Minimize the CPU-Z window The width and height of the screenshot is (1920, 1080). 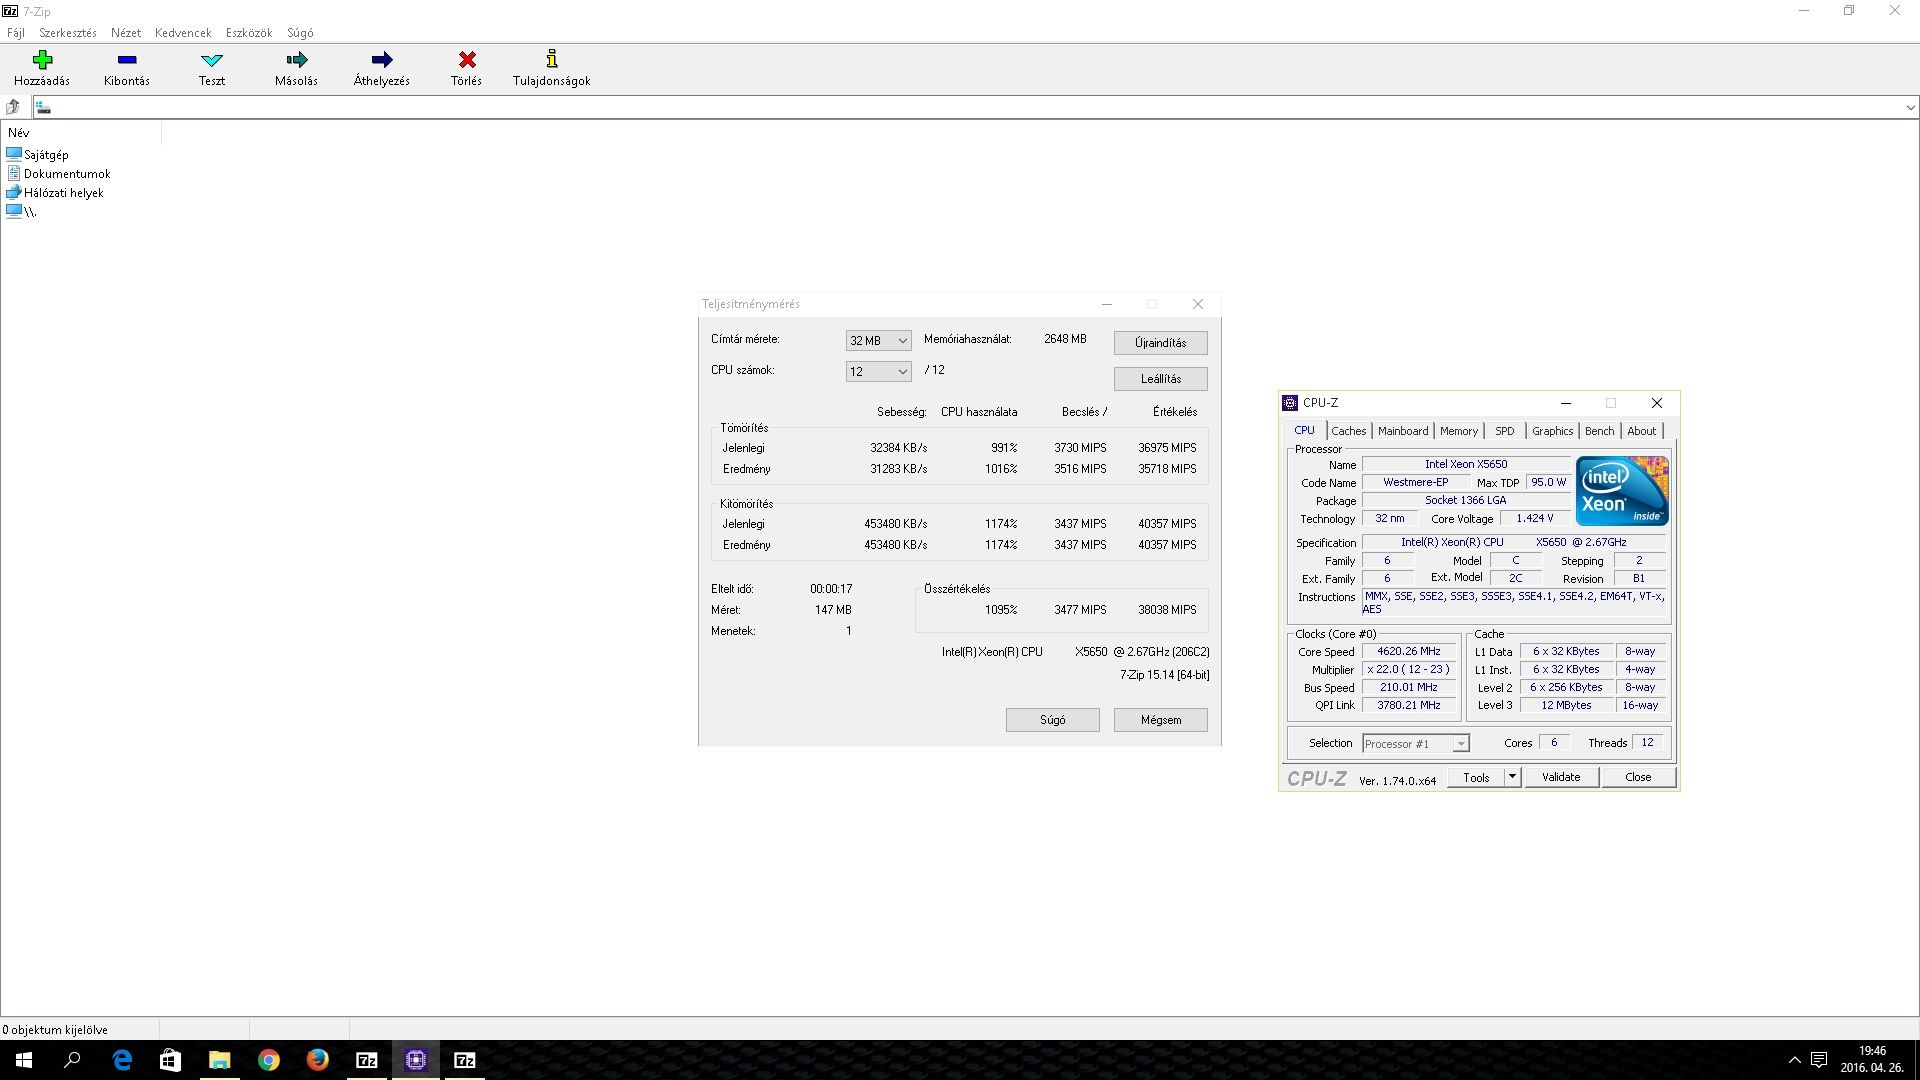click(x=1566, y=403)
